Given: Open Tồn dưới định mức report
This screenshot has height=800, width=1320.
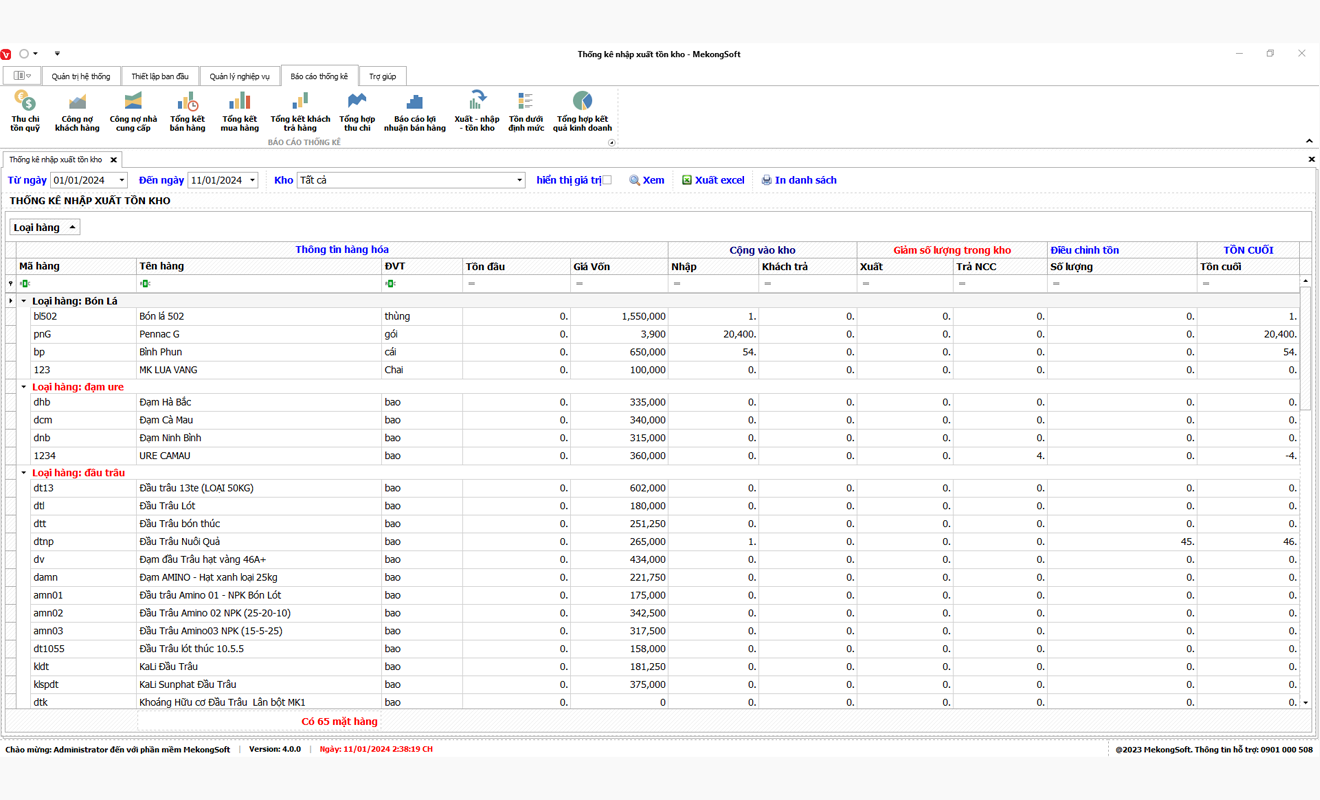Looking at the screenshot, I should tap(526, 110).
